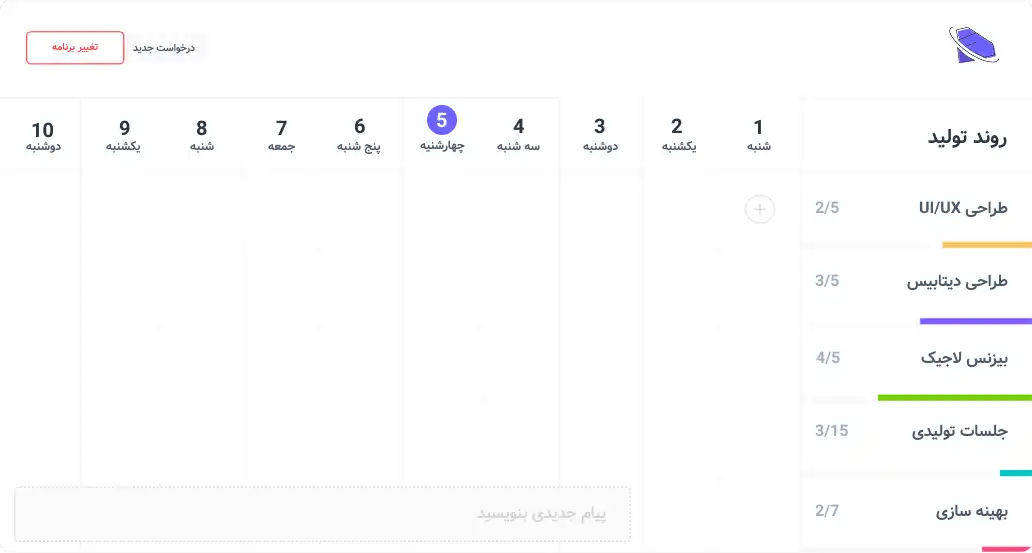Click the green بیزنس لاجیک progress bar

tap(954, 397)
